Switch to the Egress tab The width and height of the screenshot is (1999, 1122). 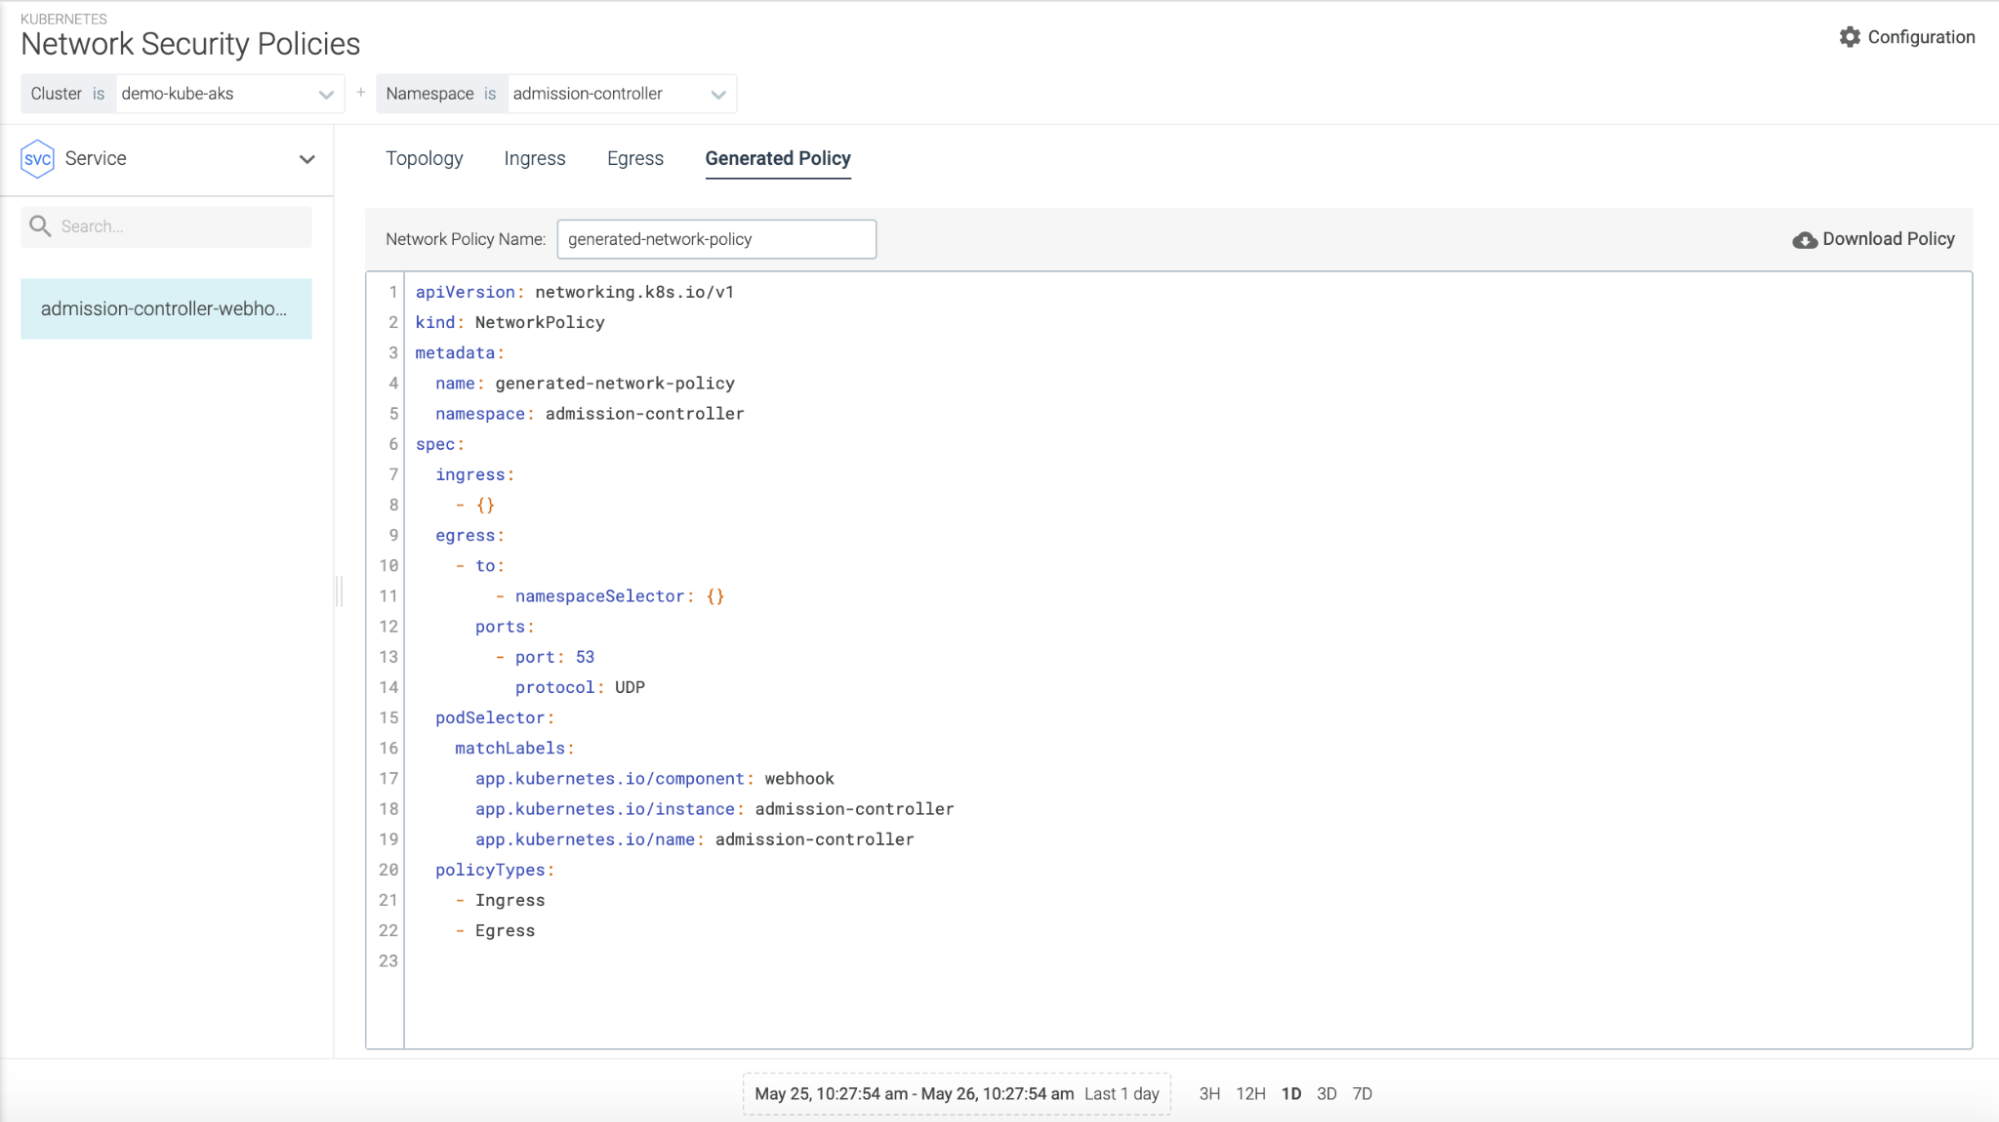[x=635, y=158]
